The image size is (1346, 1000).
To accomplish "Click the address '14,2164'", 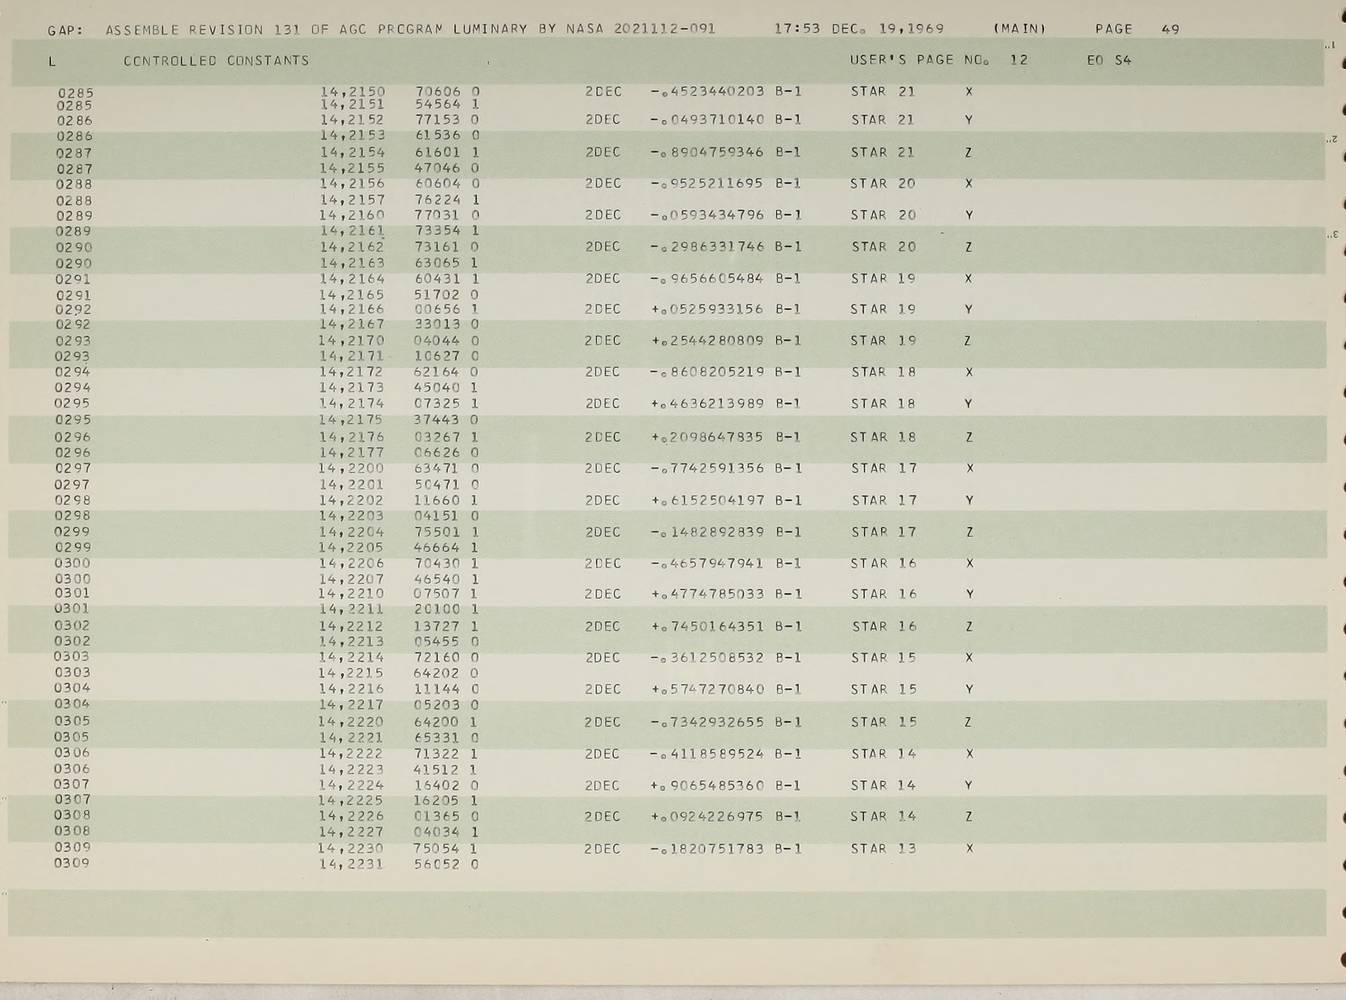I will pos(351,278).
